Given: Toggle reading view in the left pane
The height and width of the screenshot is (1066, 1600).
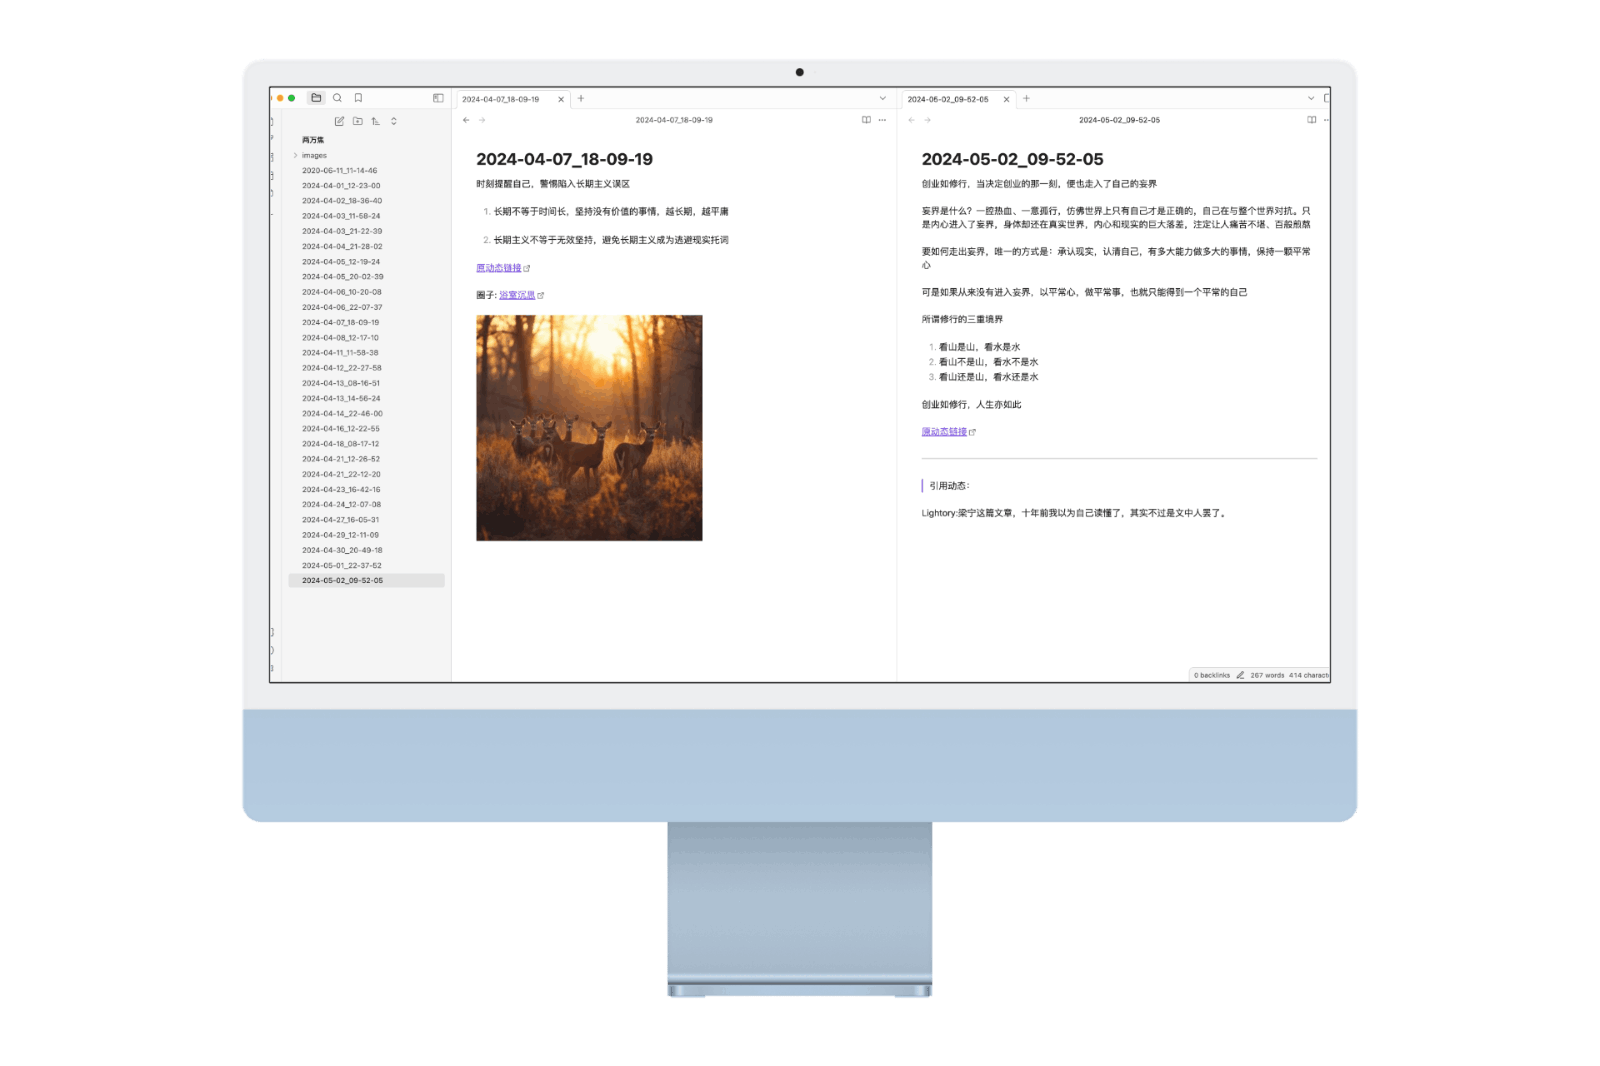Looking at the screenshot, I should tap(866, 120).
